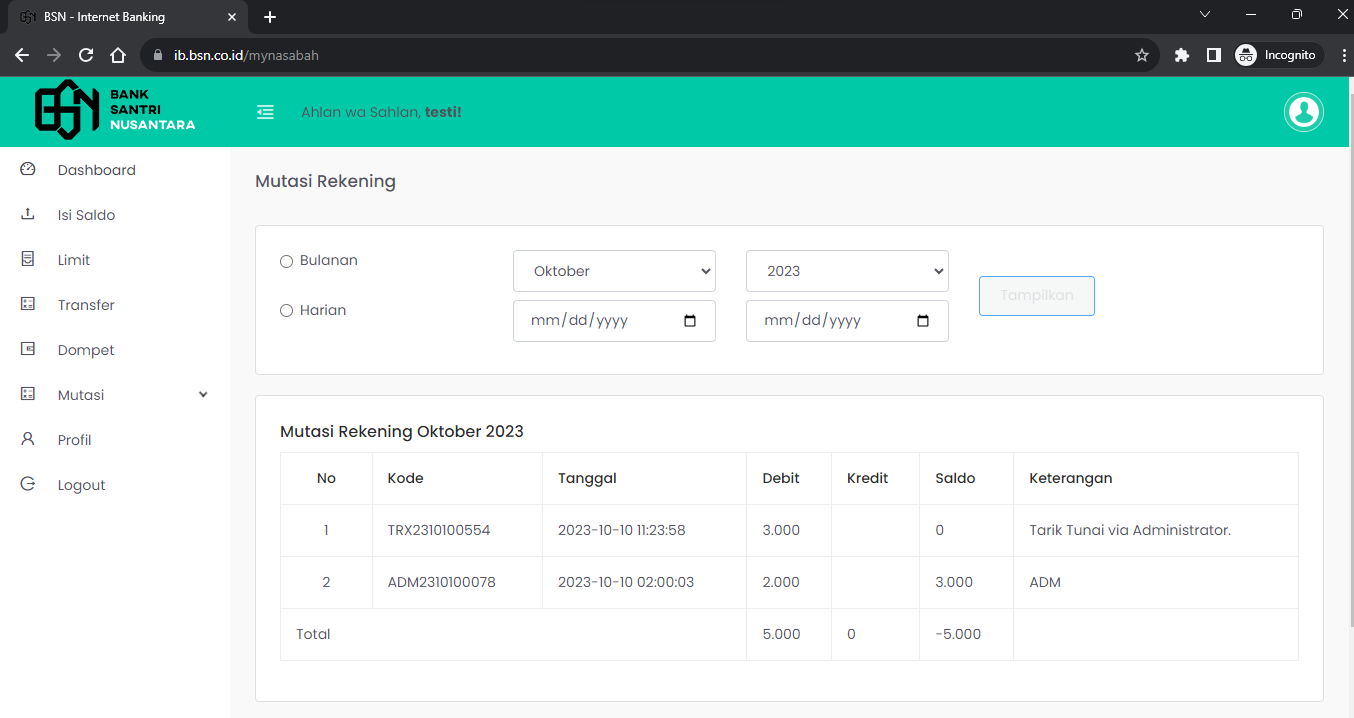Image resolution: width=1354 pixels, height=718 pixels.
Task: Open the 2023 year dropdown
Action: tap(847, 271)
